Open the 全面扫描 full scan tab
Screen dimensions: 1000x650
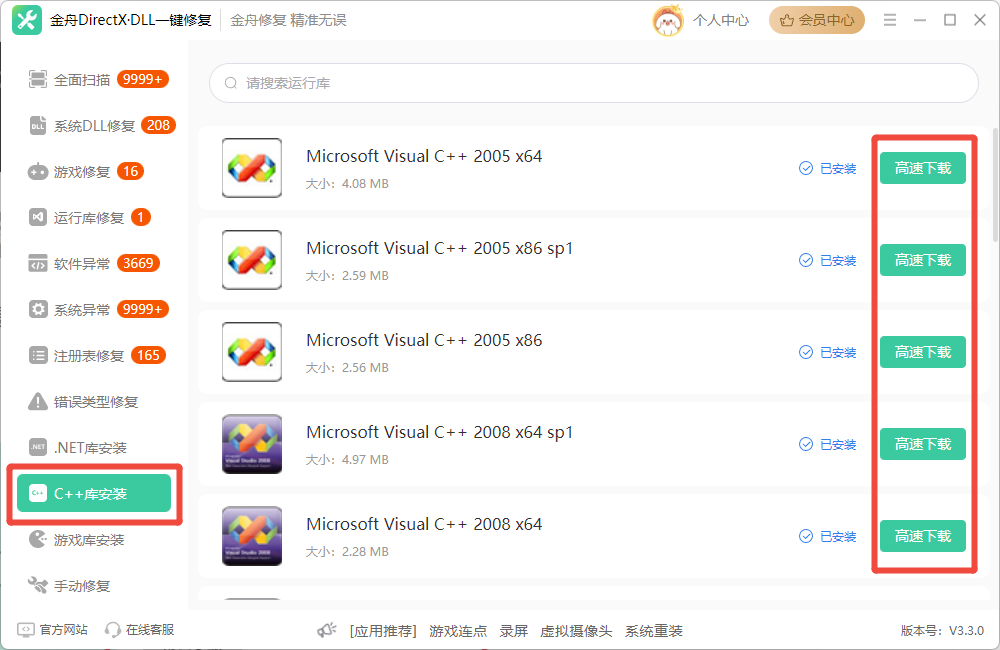[x=96, y=80]
